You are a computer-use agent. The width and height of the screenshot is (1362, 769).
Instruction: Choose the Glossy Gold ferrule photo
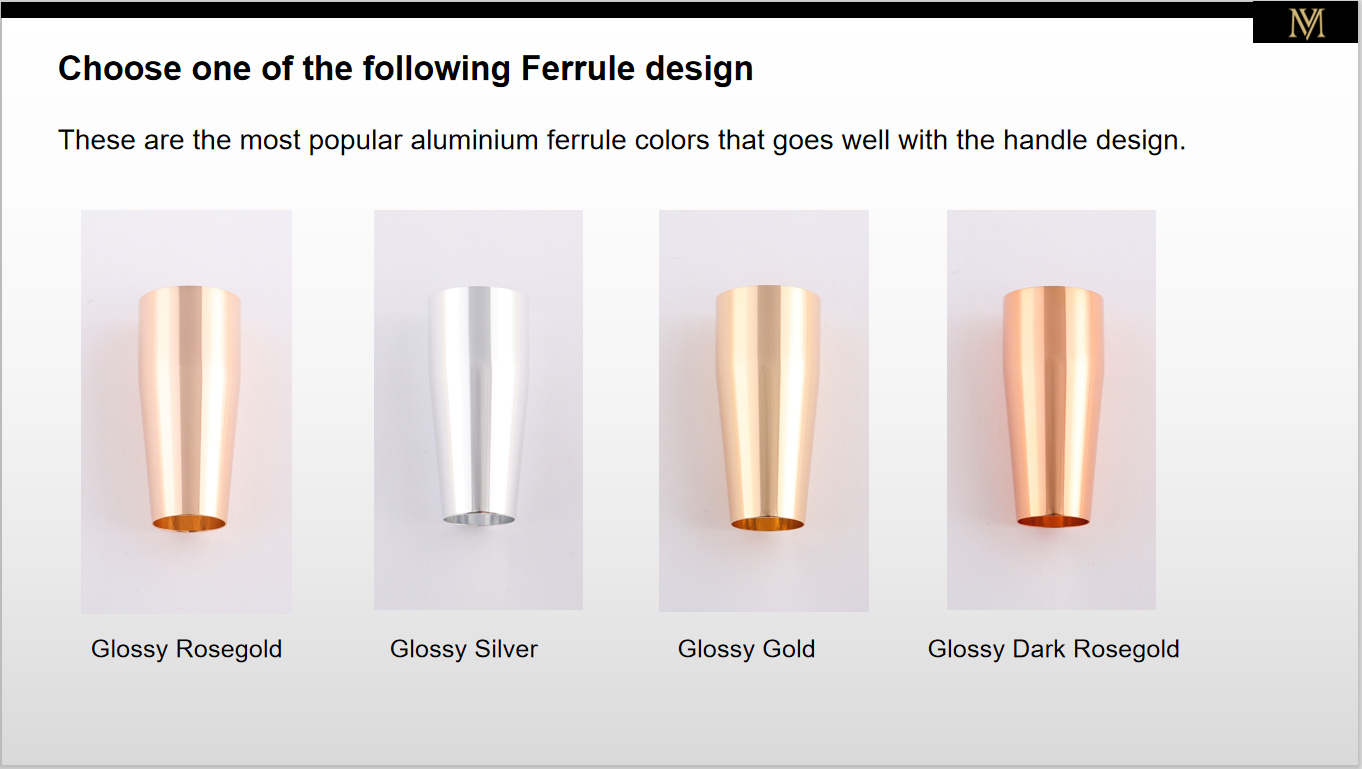pos(764,410)
